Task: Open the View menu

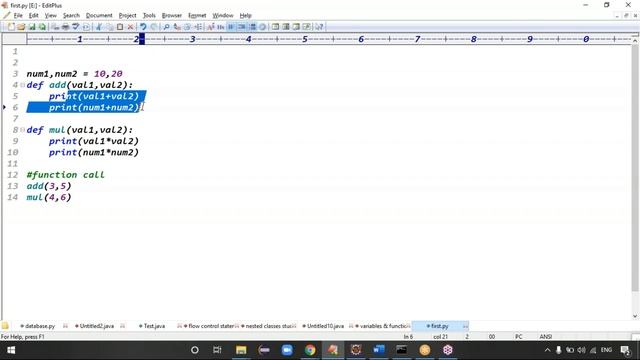Action: pyautogui.click(x=51, y=16)
